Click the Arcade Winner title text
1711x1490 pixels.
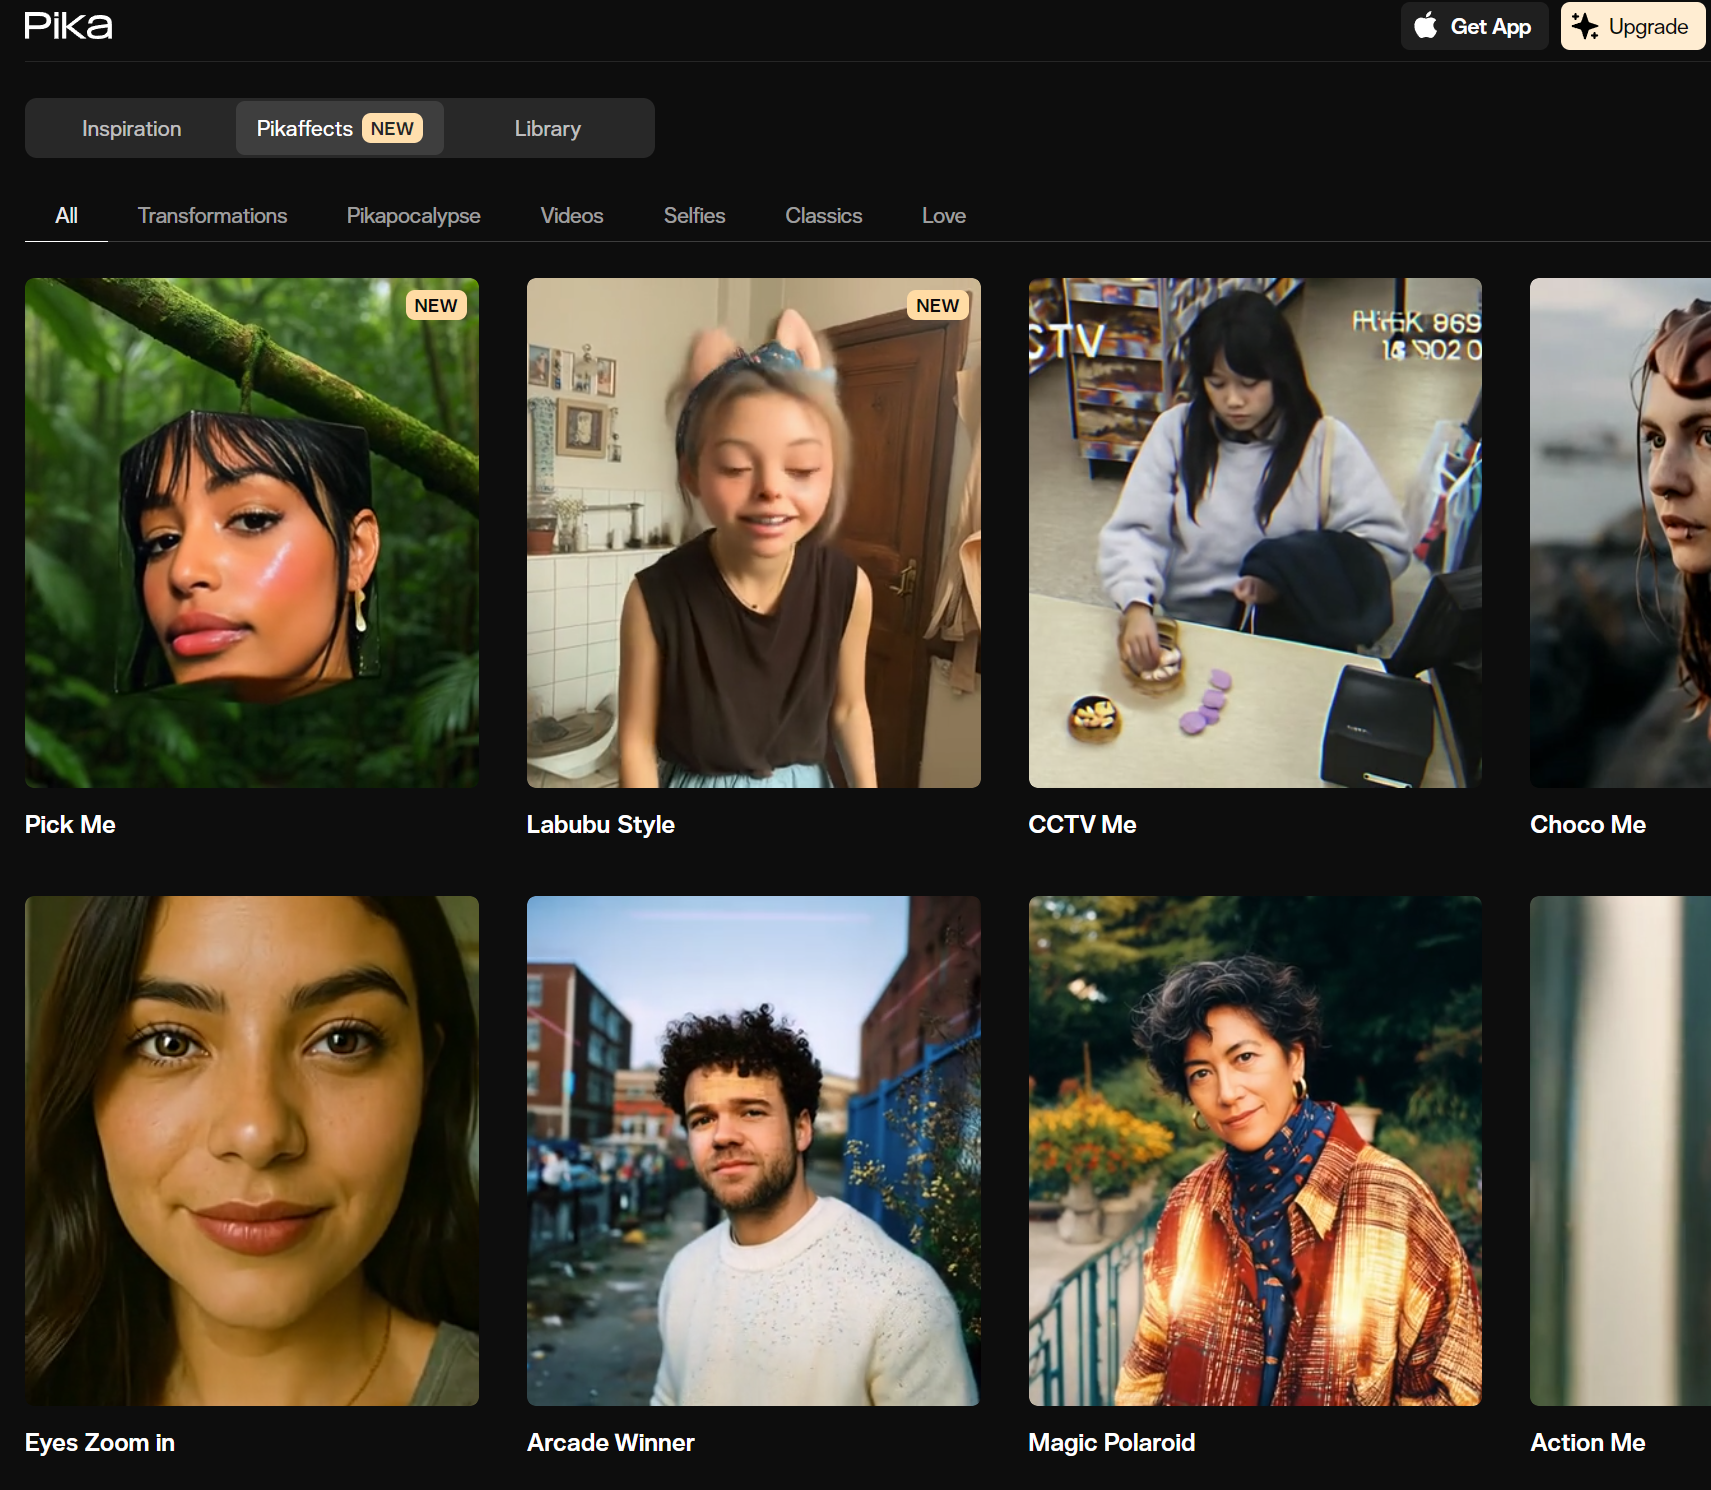611,1442
